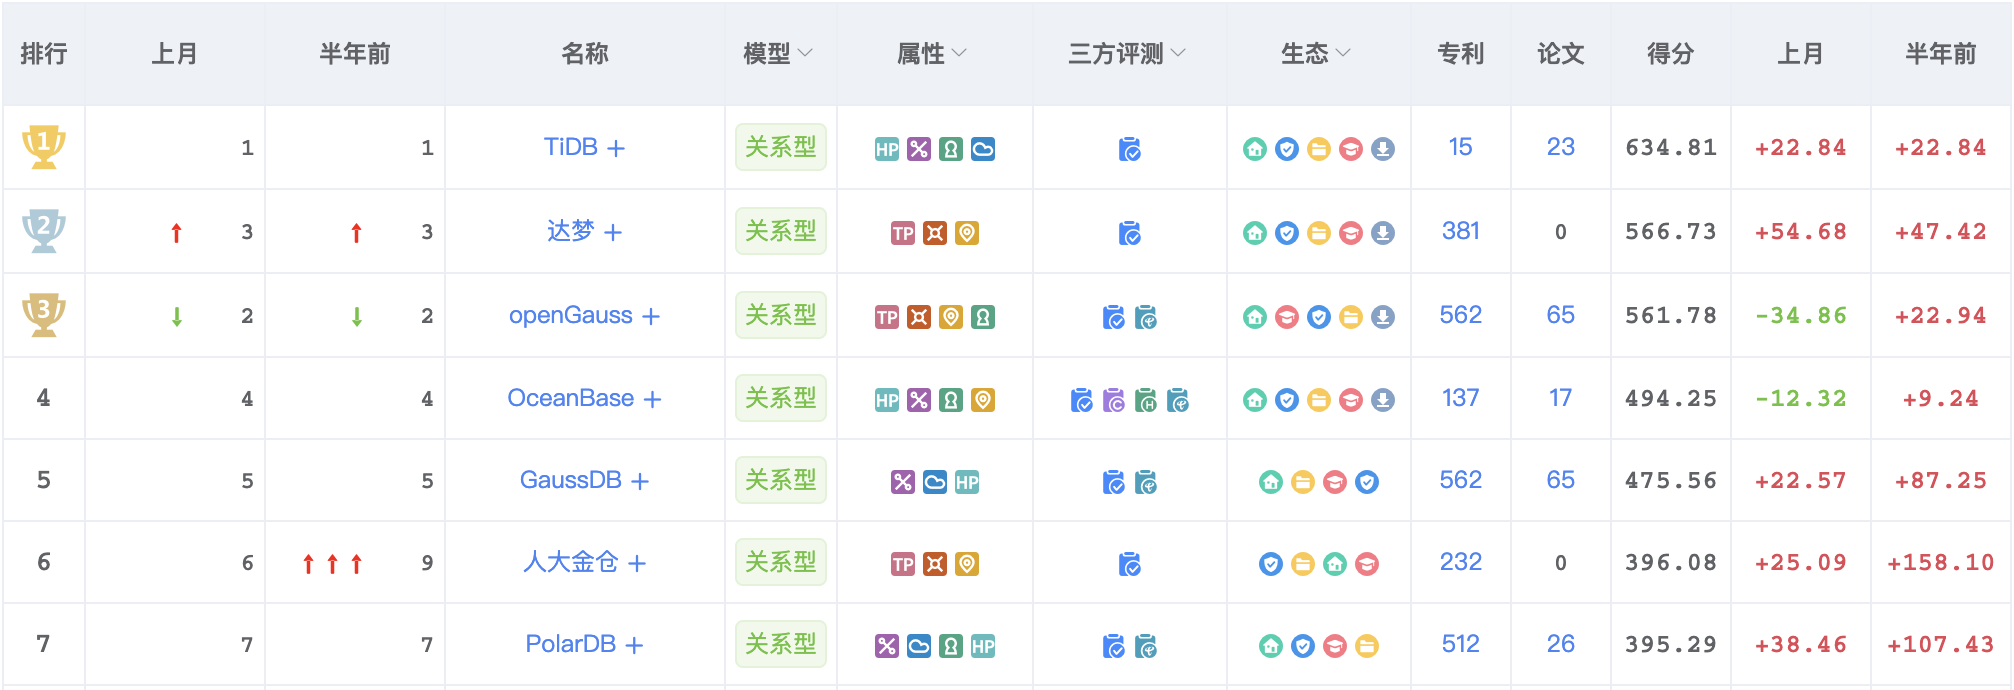2014x690 pixels.
Task: Click the TP attribute icon in 达梦 row
Action: 903,234
